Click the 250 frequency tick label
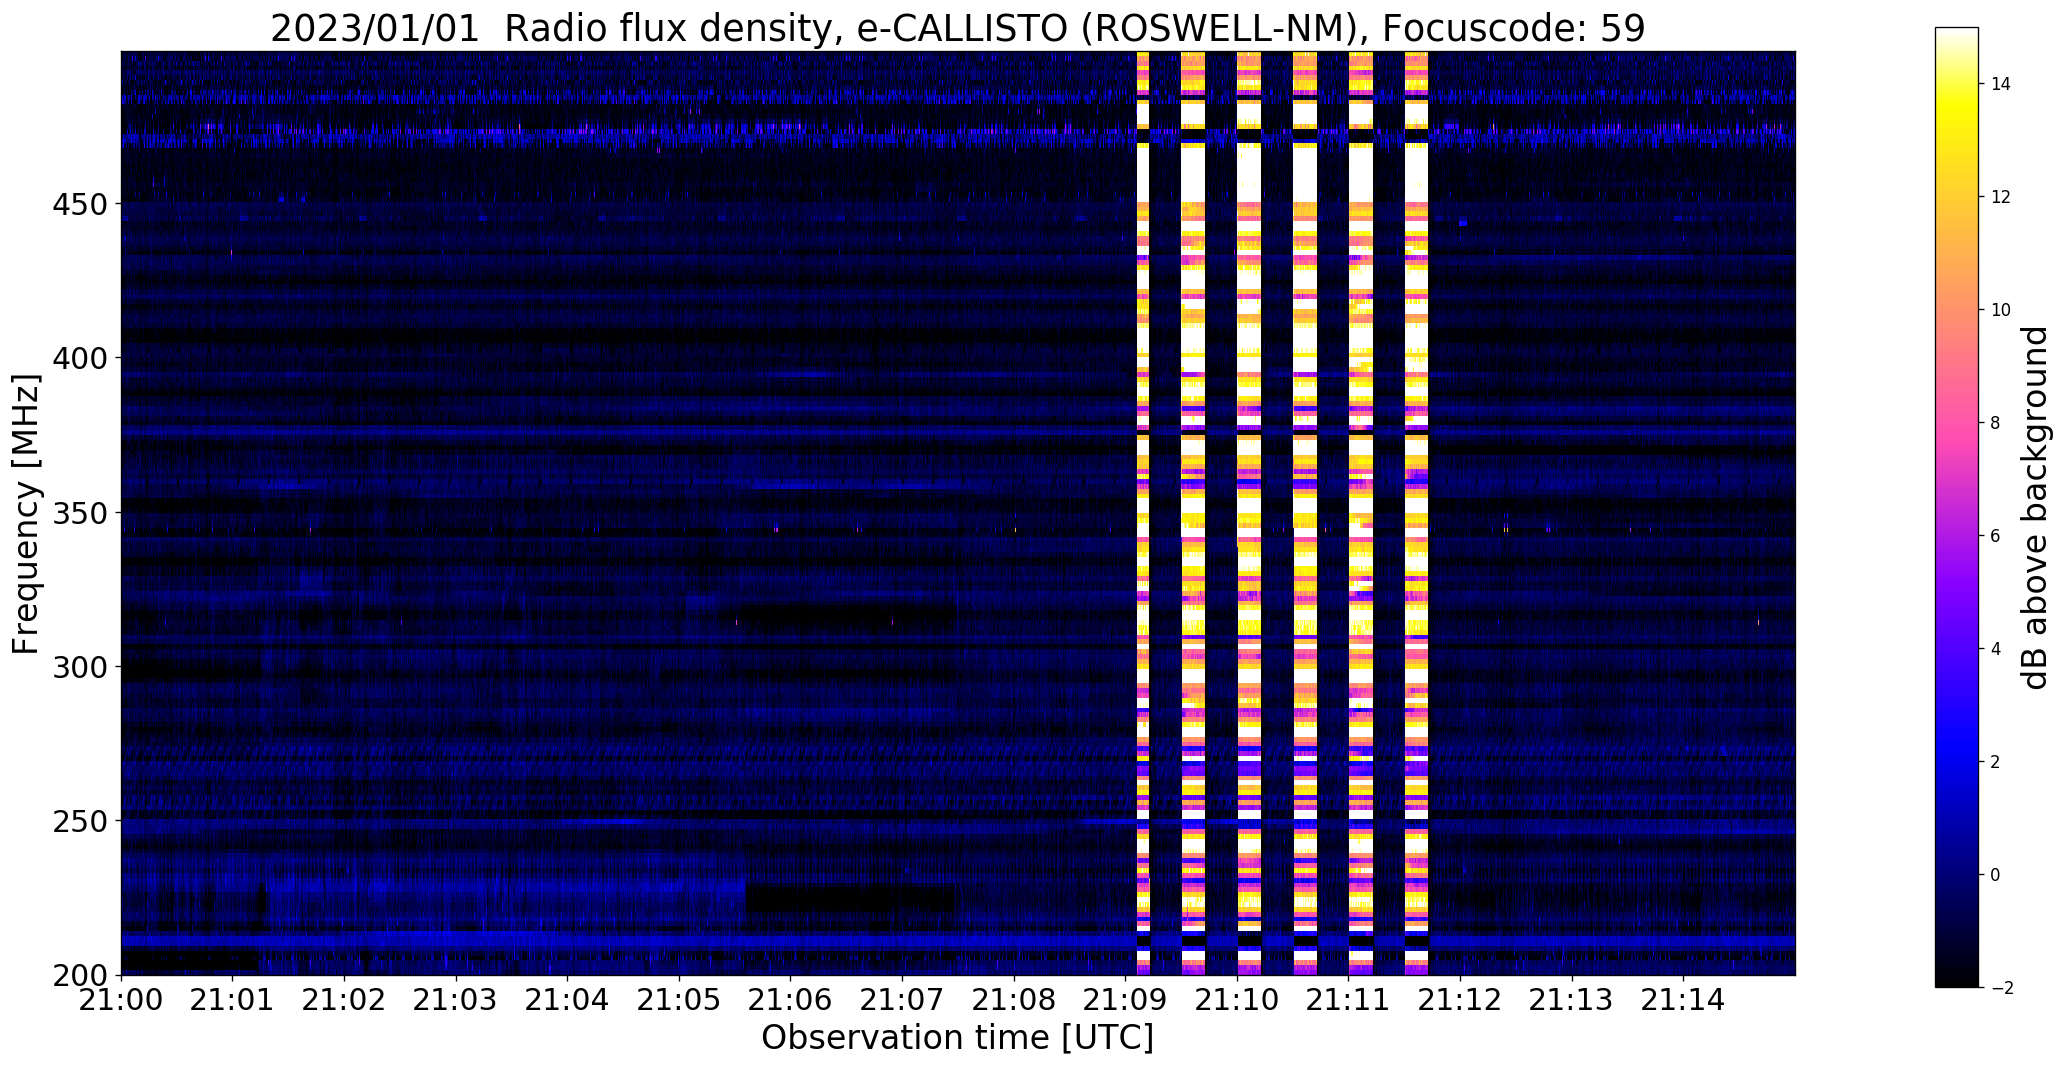 pos(80,821)
